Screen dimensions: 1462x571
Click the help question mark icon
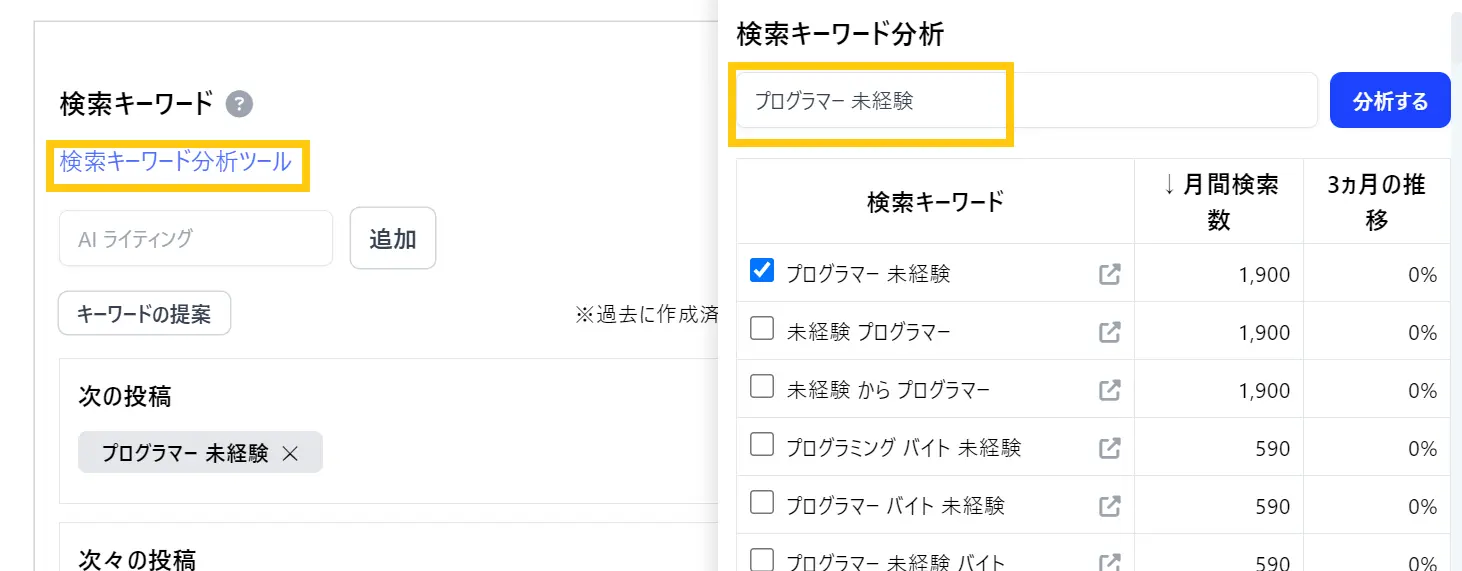click(x=239, y=103)
